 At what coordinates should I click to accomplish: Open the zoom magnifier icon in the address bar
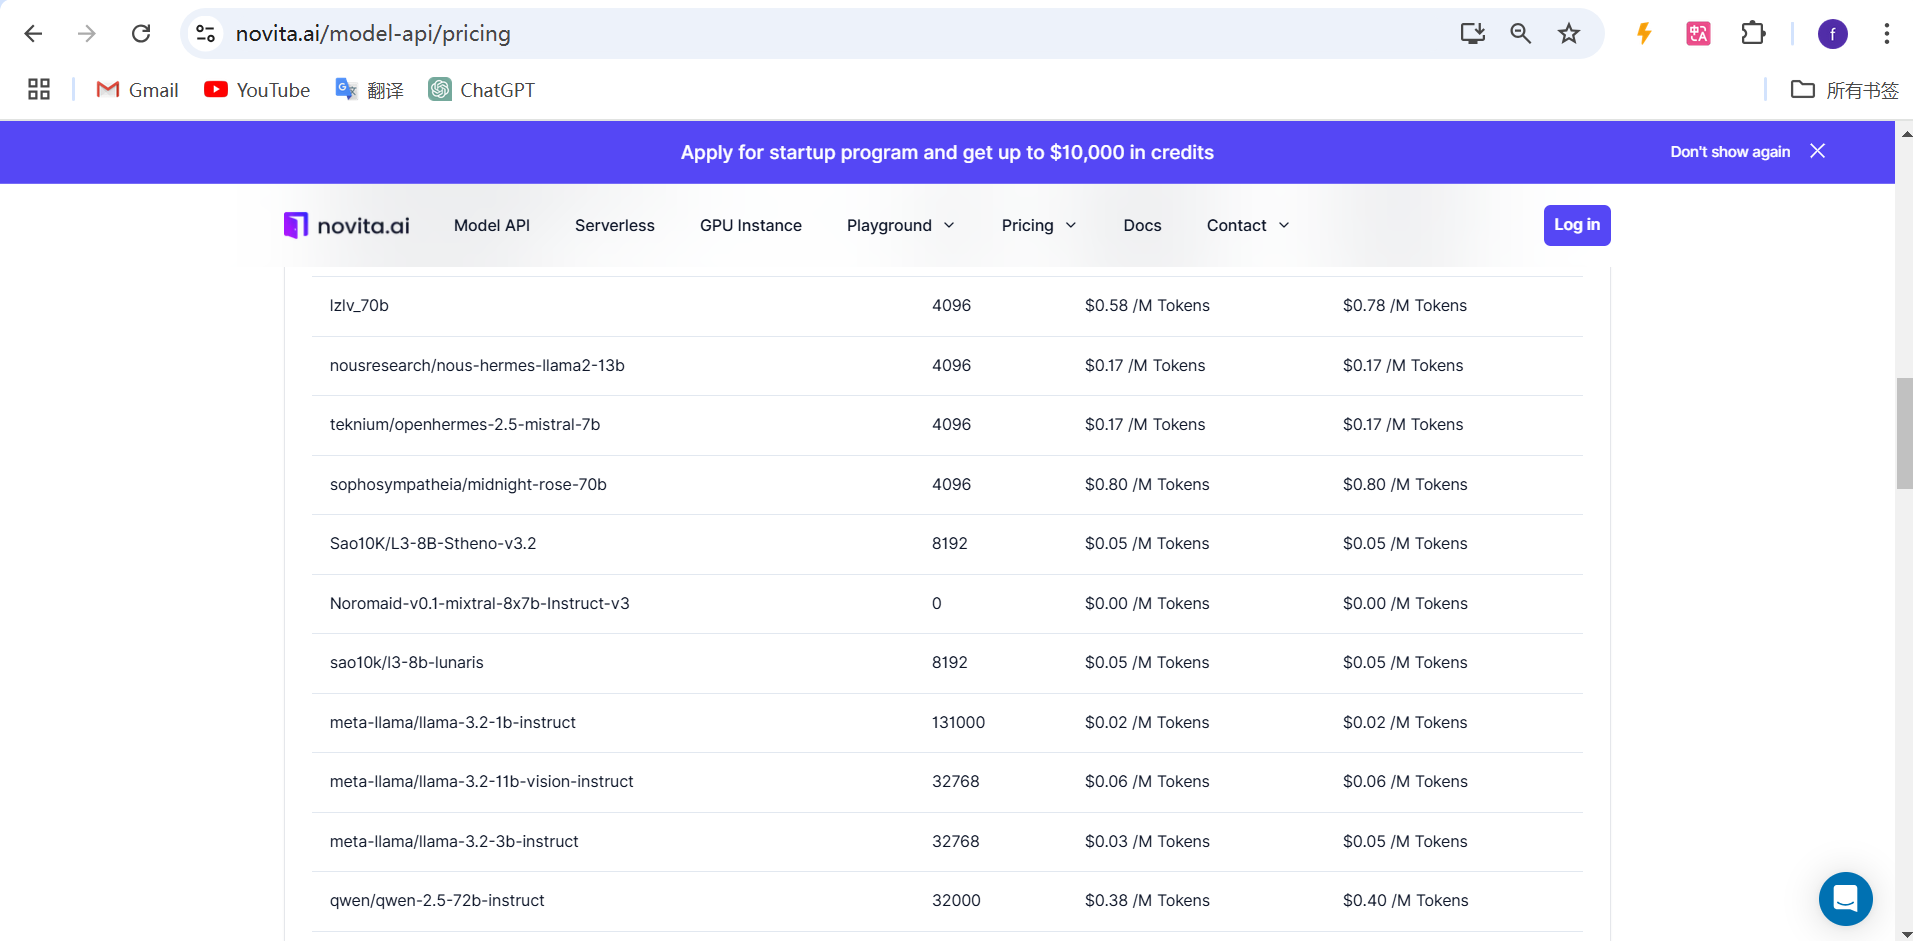click(x=1520, y=34)
